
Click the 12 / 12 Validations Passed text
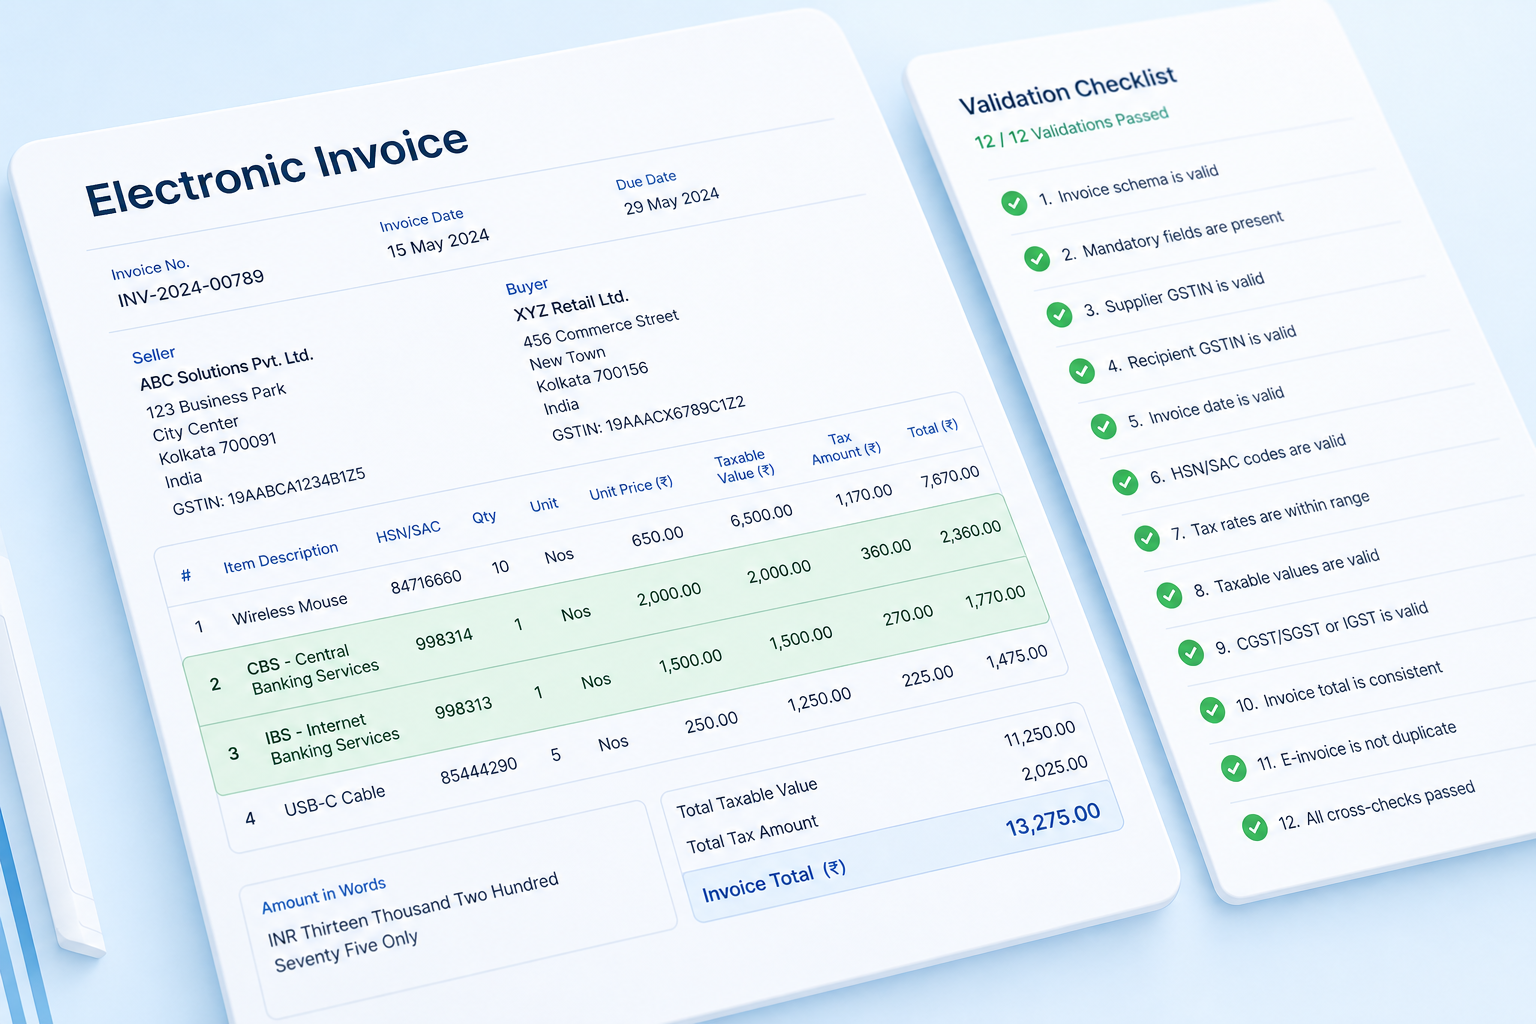pyautogui.click(x=1071, y=128)
